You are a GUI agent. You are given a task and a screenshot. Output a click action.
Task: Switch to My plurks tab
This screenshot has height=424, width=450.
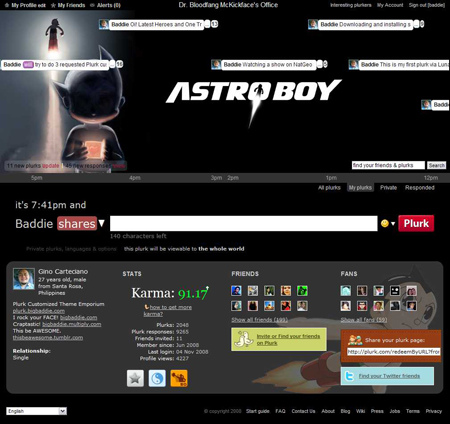(360, 188)
